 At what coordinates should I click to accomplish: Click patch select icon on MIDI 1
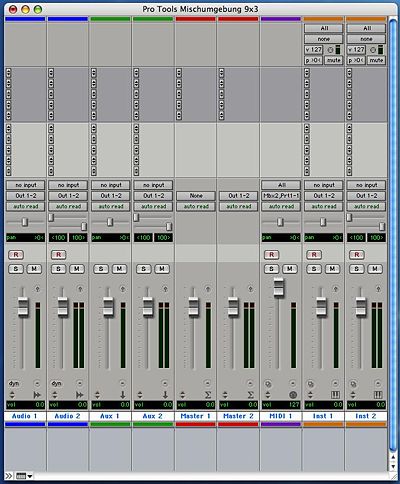click(268, 384)
